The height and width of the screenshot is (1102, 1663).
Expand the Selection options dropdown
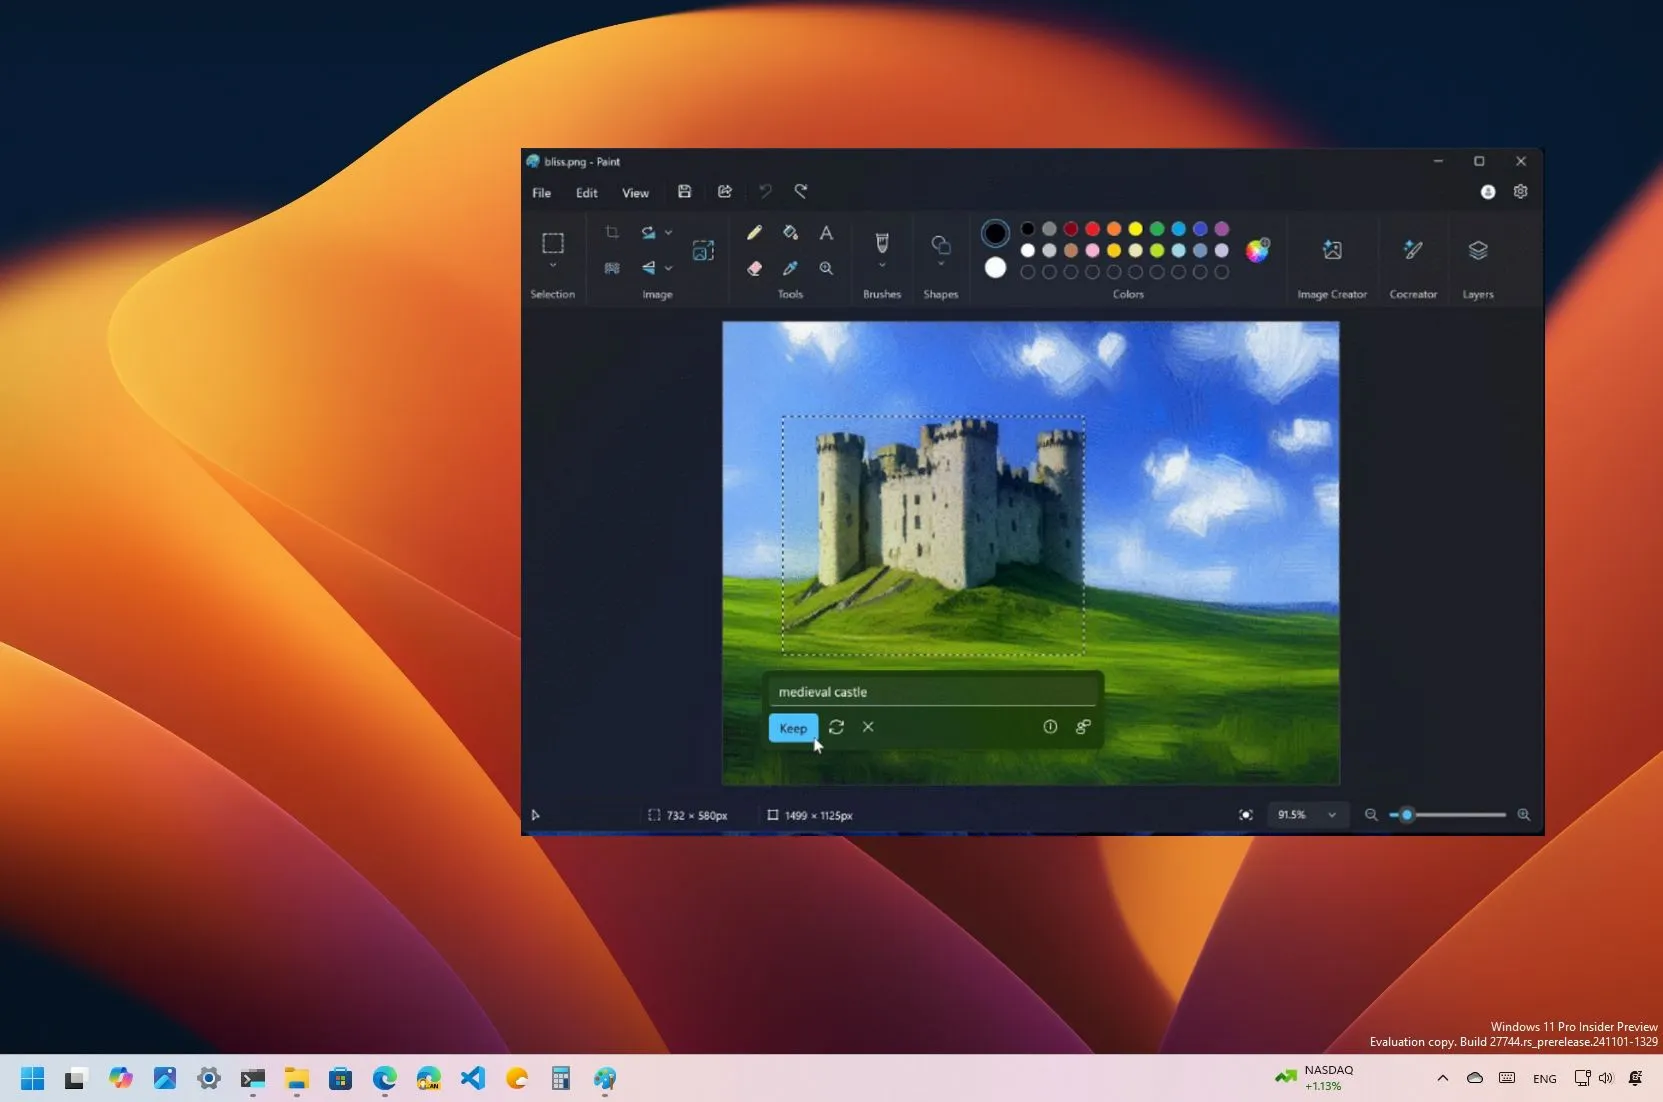(x=553, y=264)
